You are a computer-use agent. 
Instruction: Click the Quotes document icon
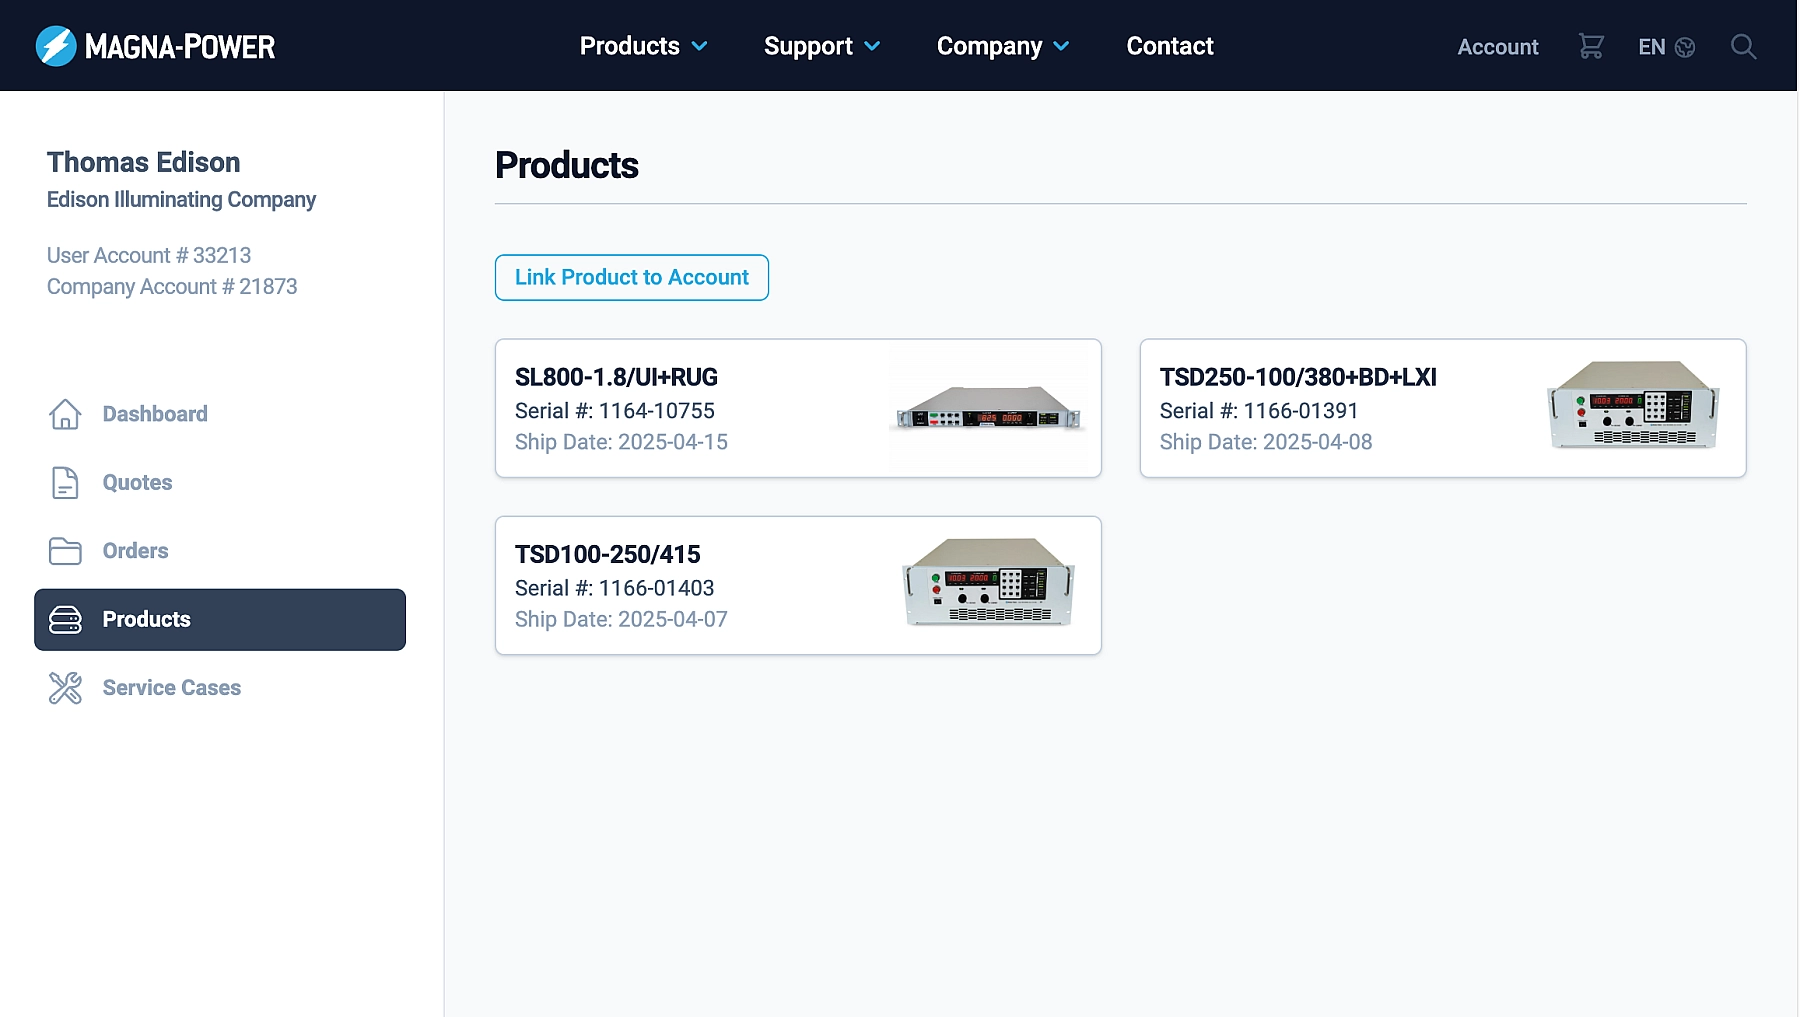(x=65, y=482)
